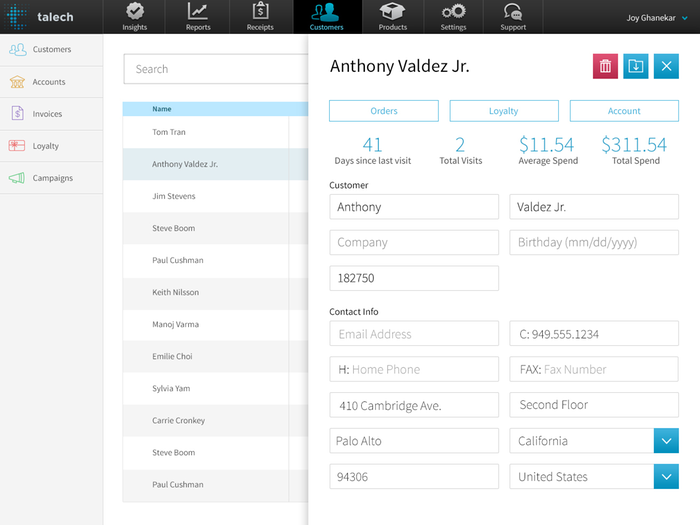The width and height of the screenshot is (700, 525).
Task: Open Settings gear in top bar
Action: tap(453, 17)
